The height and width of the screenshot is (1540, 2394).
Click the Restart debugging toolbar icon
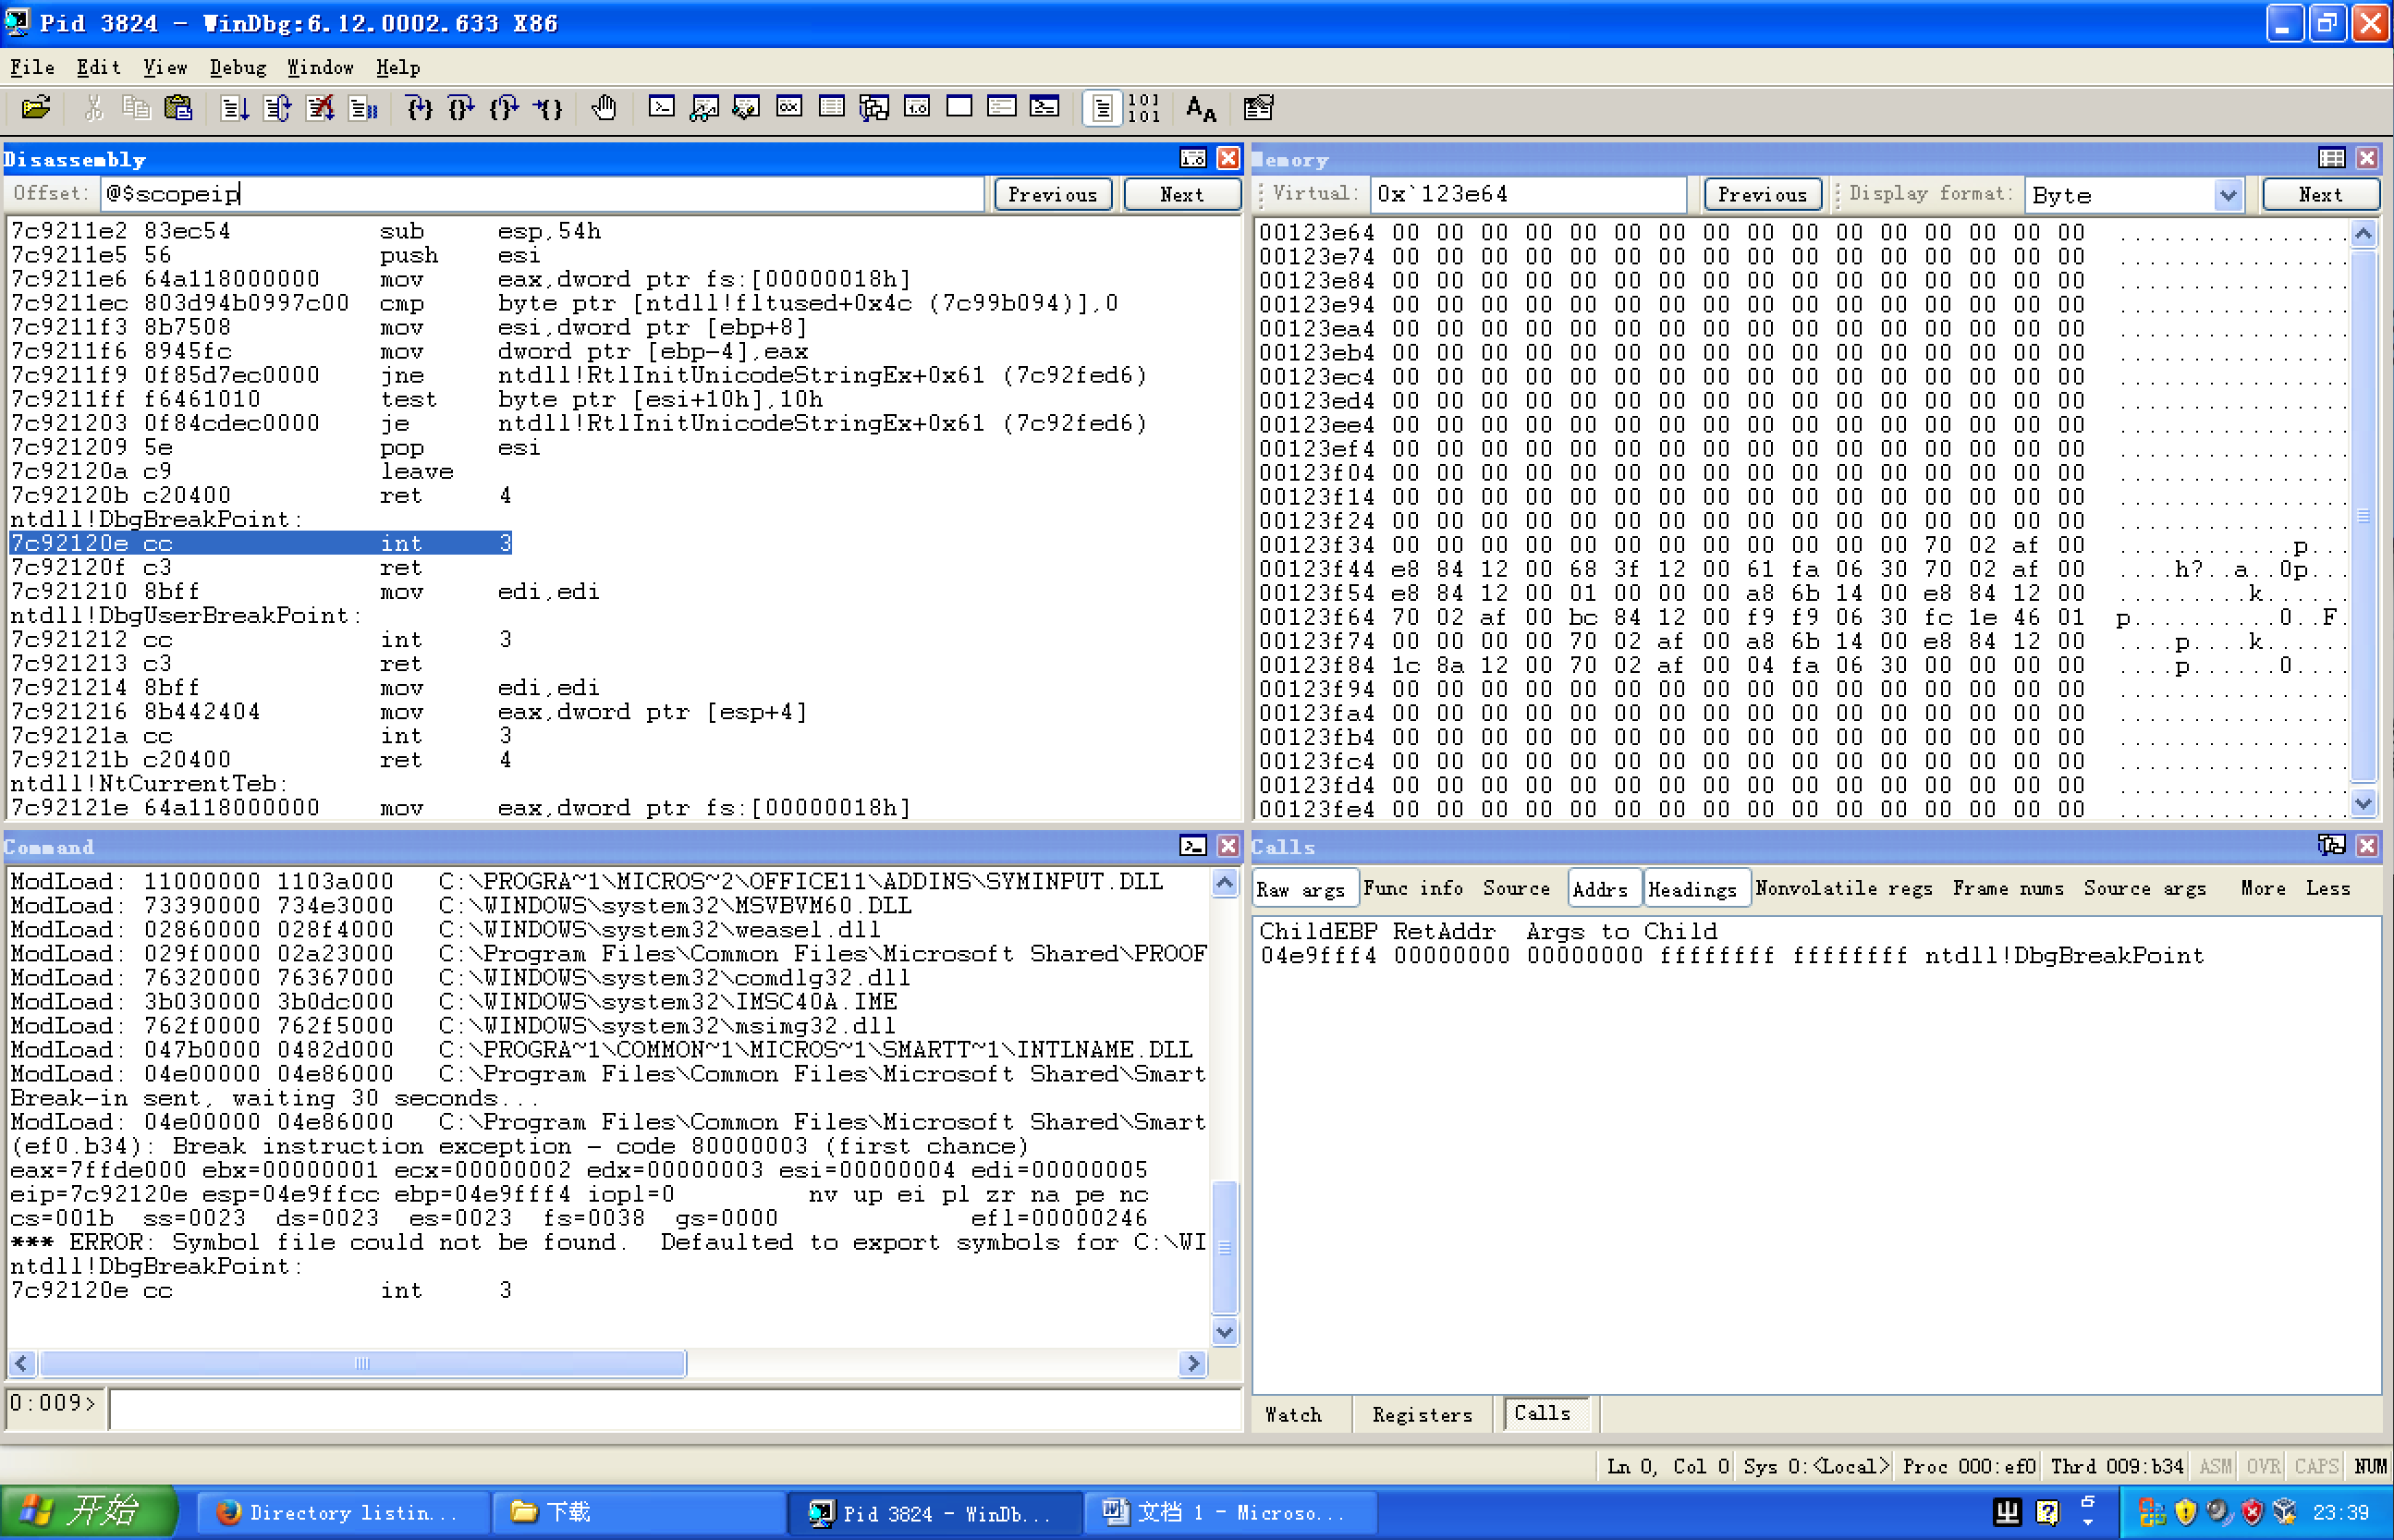tap(277, 108)
